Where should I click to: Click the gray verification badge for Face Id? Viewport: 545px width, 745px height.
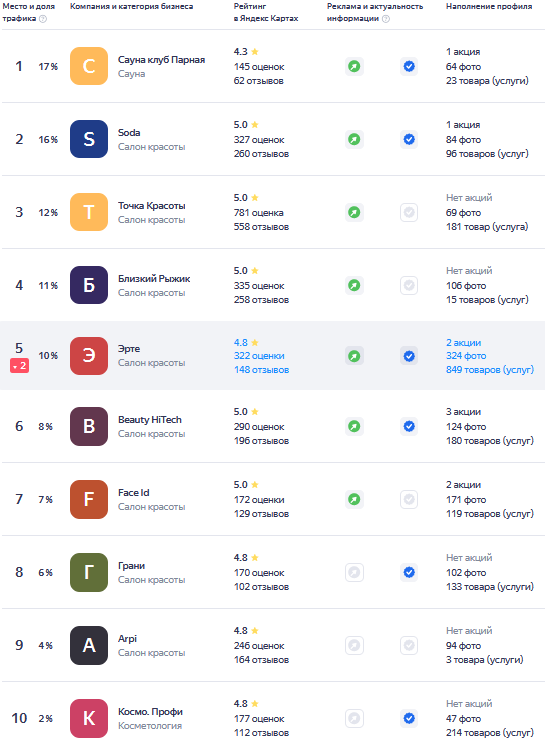(x=409, y=499)
